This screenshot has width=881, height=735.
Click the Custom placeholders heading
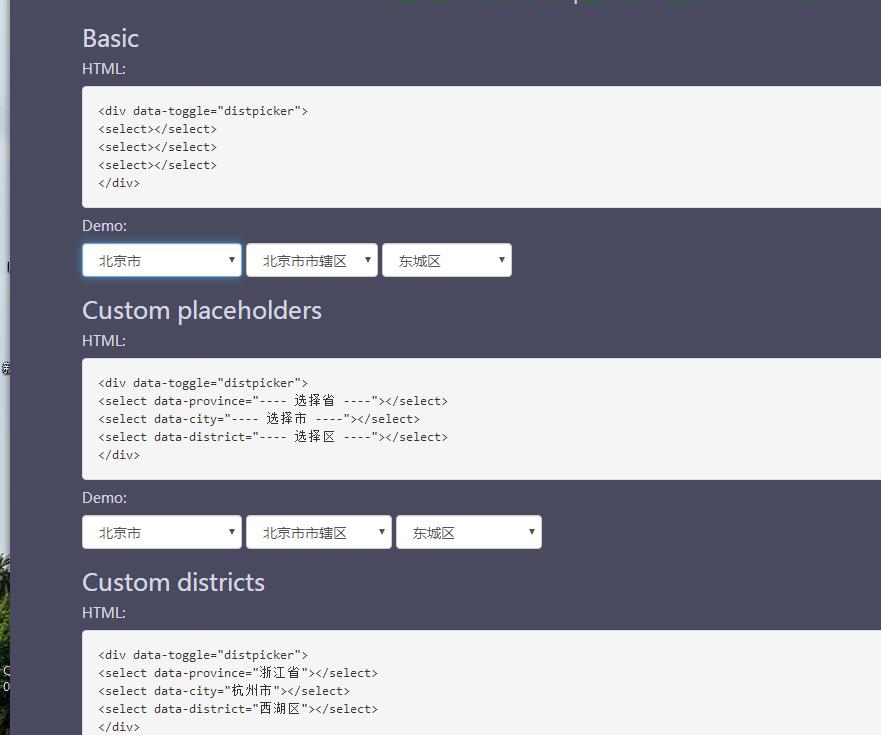coord(202,310)
